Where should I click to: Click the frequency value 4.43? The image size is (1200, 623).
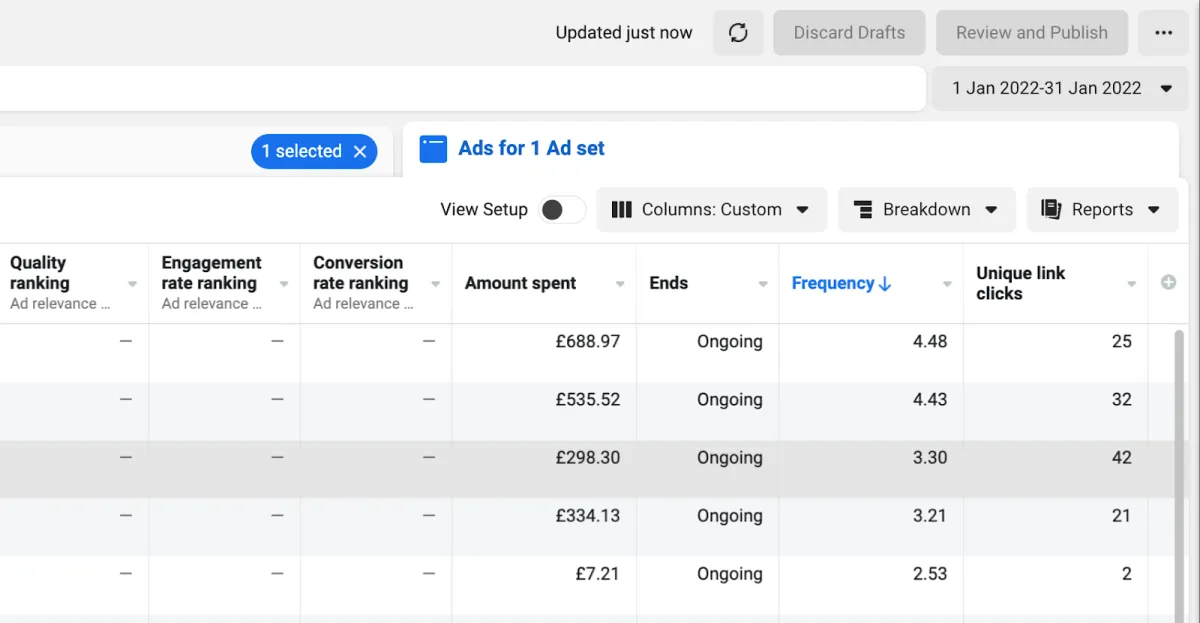(930, 399)
